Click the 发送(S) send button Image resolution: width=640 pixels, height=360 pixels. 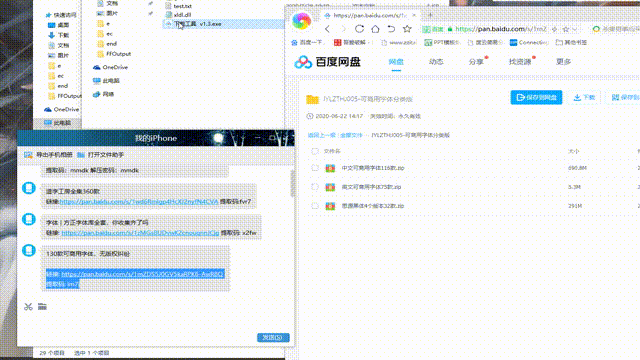(273, 338)
